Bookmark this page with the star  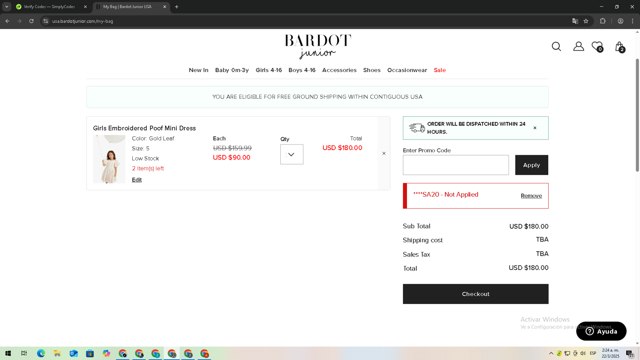tap(586, 21)
